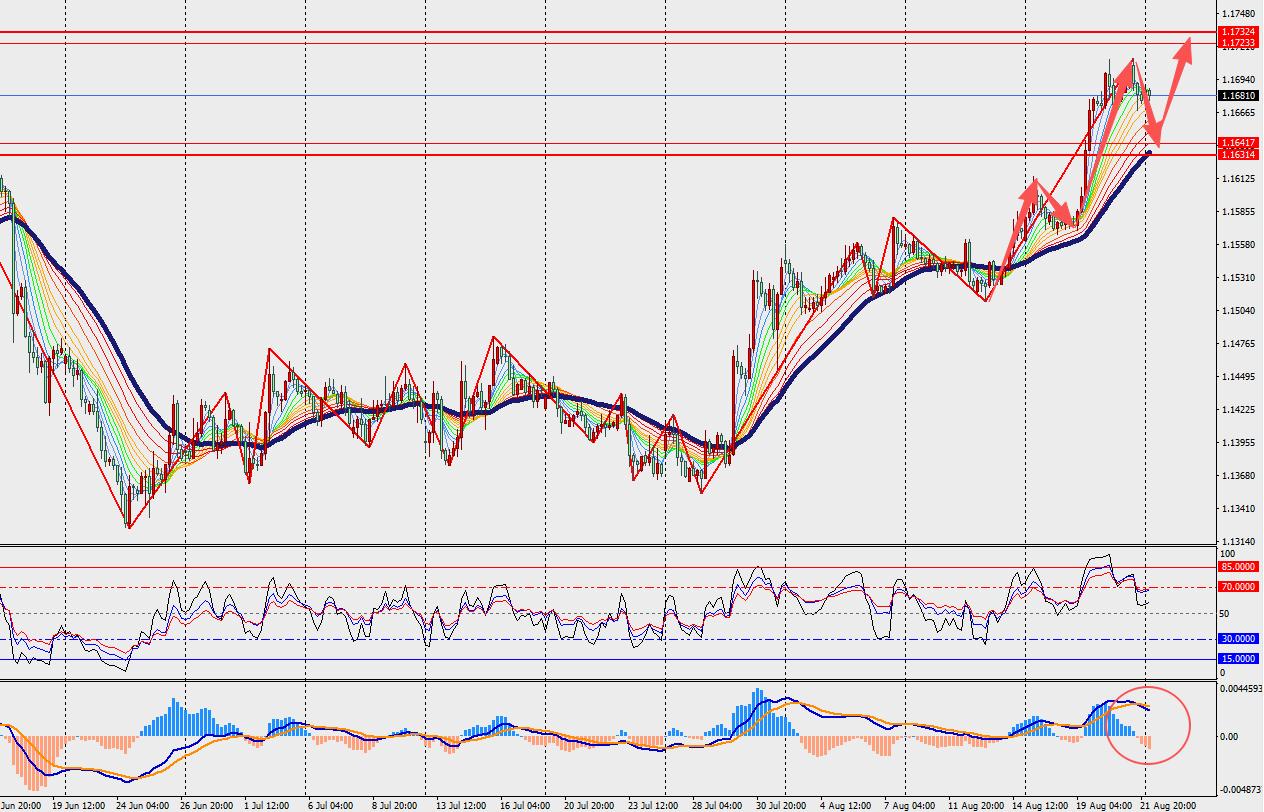Click the red 1.17324 price level label

[x=1239, y=32]
